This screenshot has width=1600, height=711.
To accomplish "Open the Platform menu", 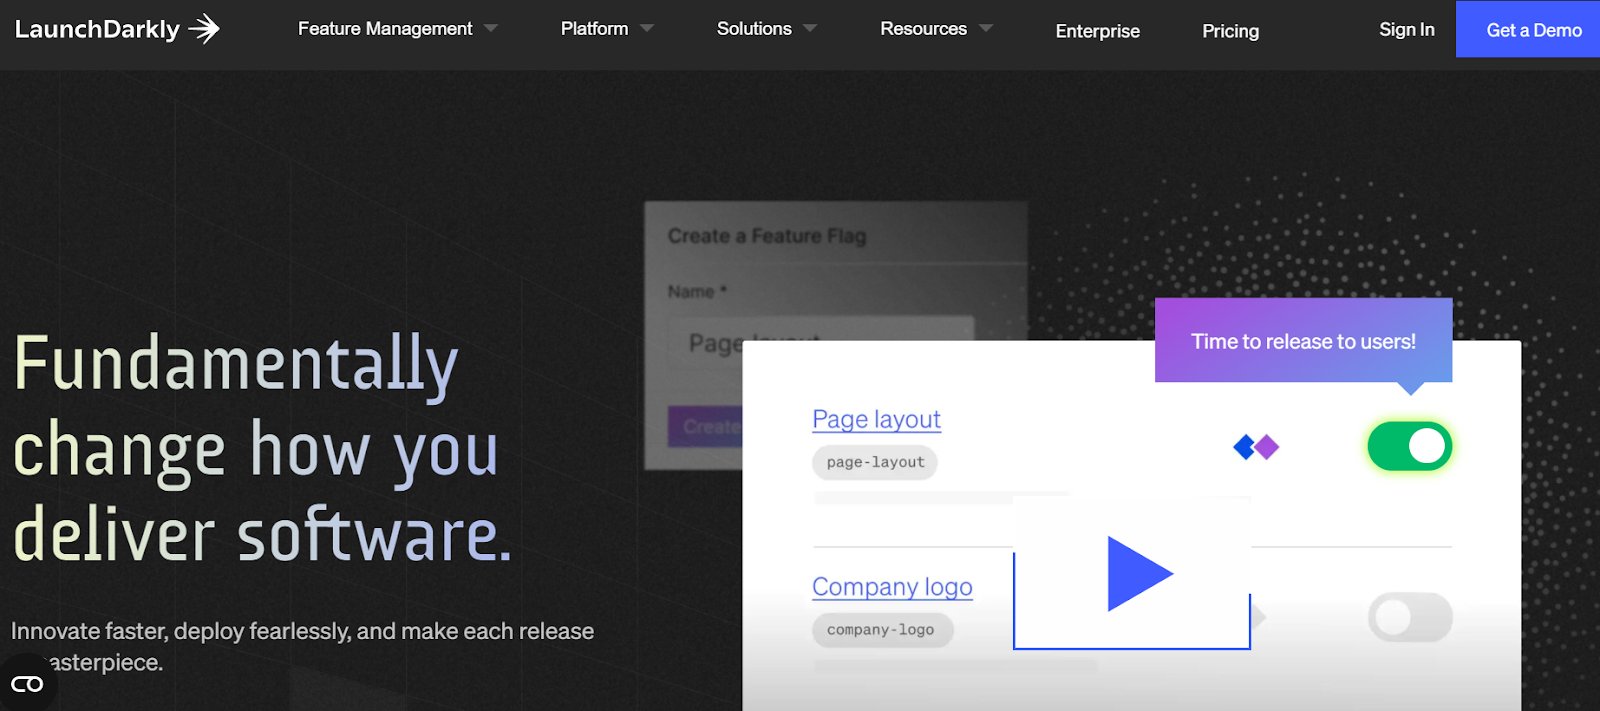I will pyautogui.click(x=595, y=29).
